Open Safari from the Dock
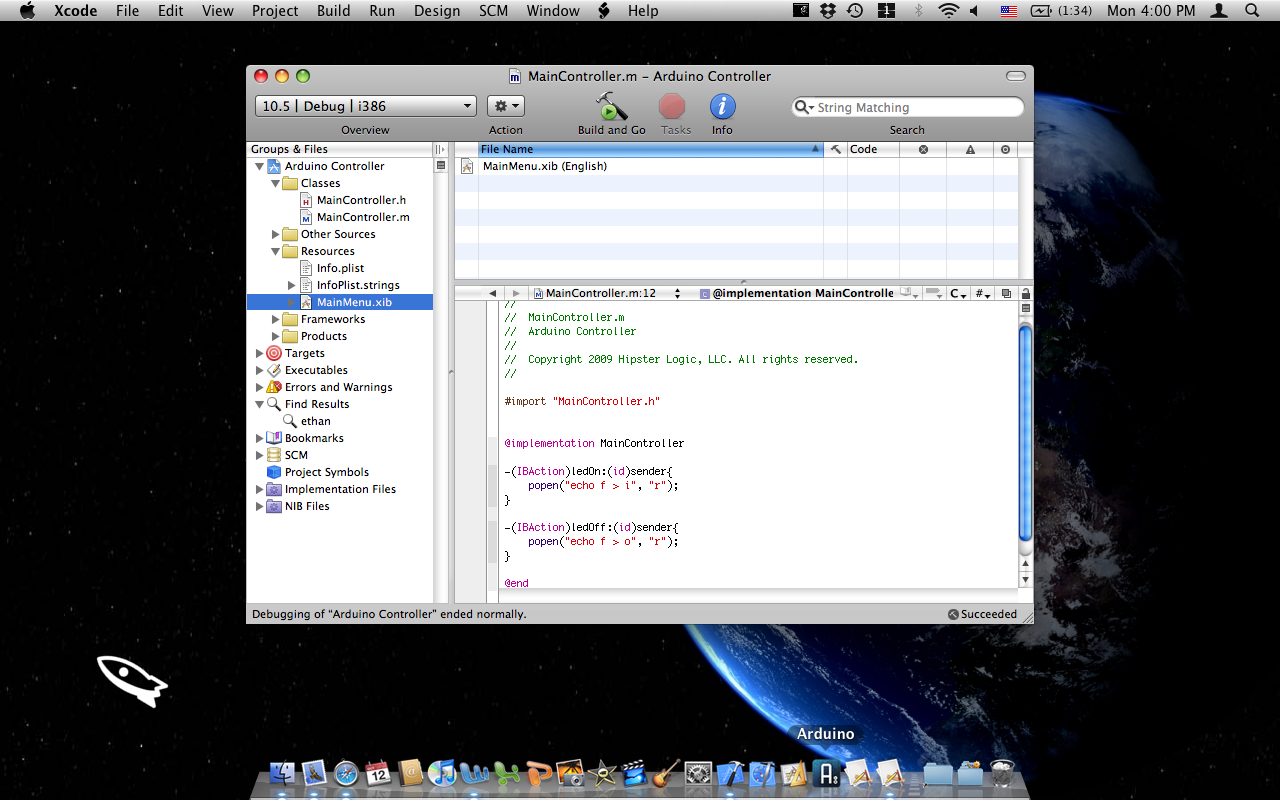Viewport: 1280px width, 800px height. (x=346, y=773)
